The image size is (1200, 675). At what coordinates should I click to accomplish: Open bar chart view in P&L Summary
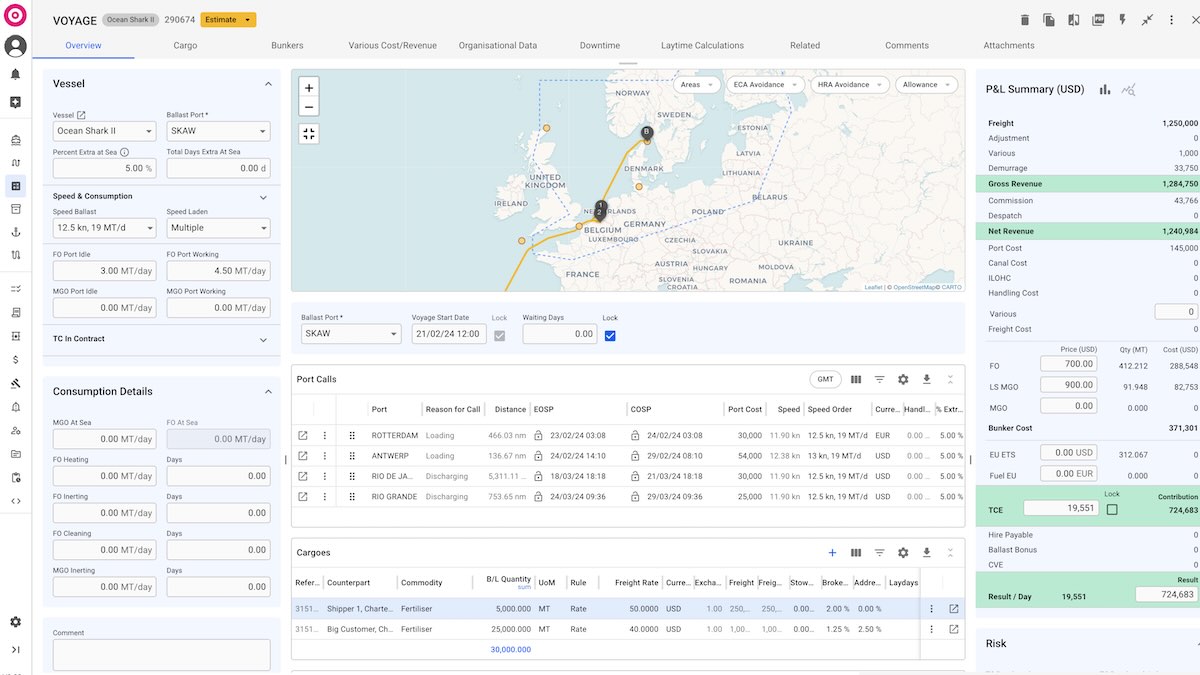click(x=1105, y=89)
